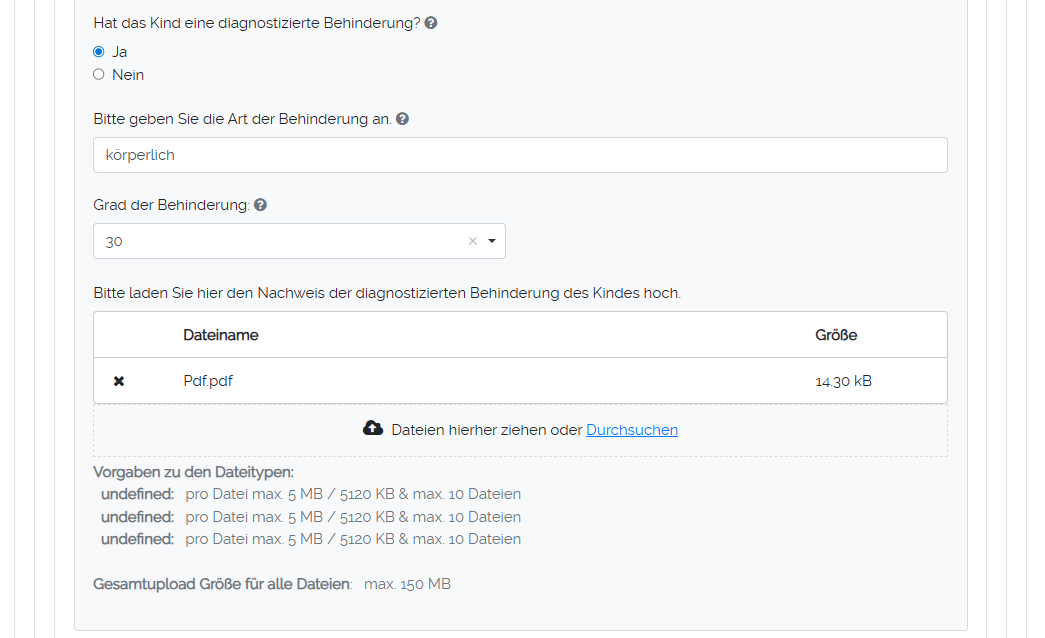Click the Größe column header
Screen dimensions: 1045x638
(x=836, y=335)
